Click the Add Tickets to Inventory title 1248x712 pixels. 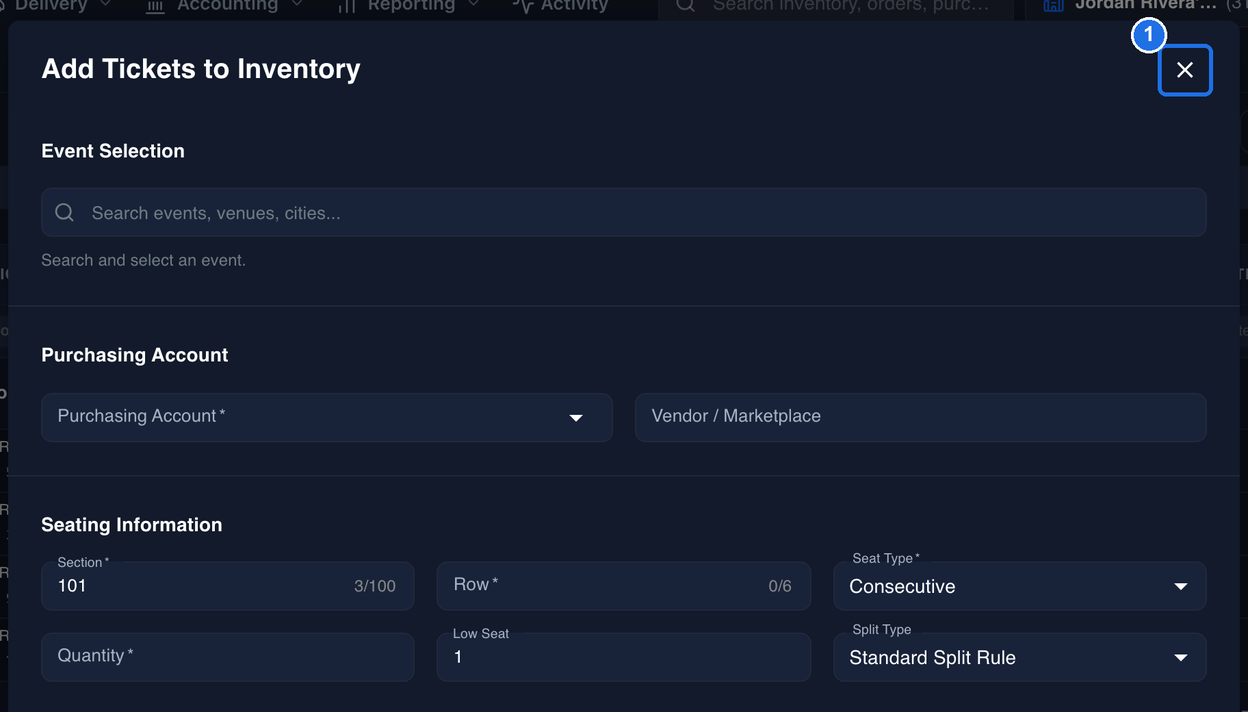point(201,69)
